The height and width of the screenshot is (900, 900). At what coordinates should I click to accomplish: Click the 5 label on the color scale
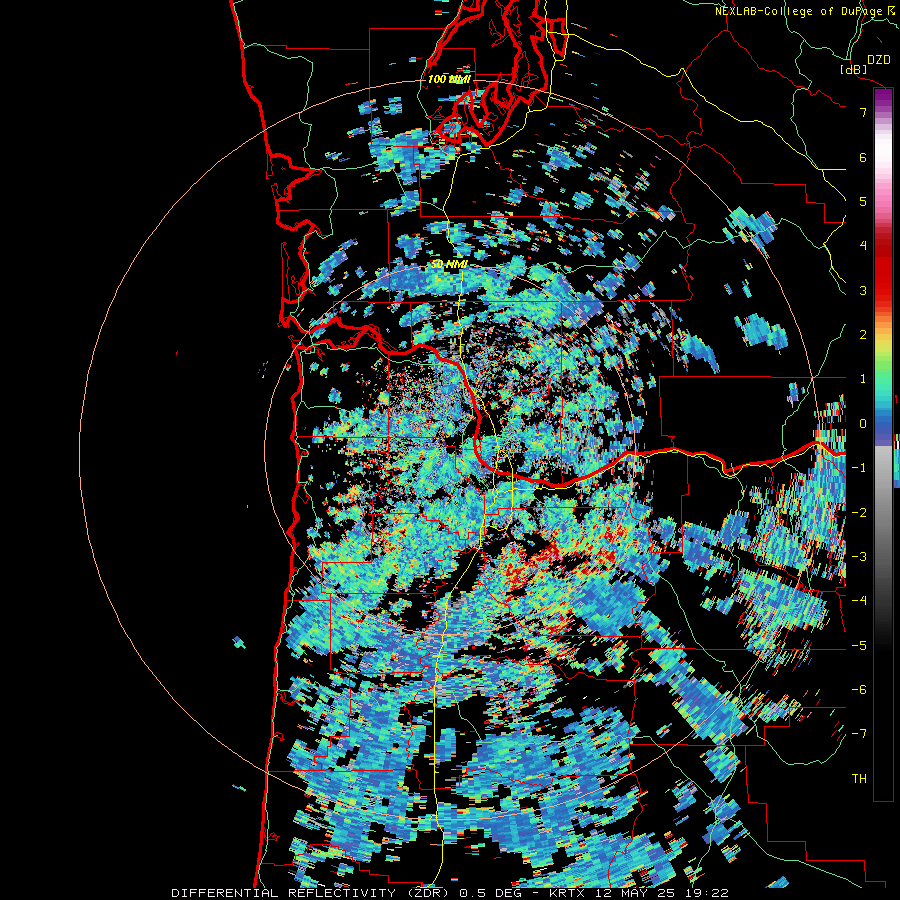tap(863, 201)
